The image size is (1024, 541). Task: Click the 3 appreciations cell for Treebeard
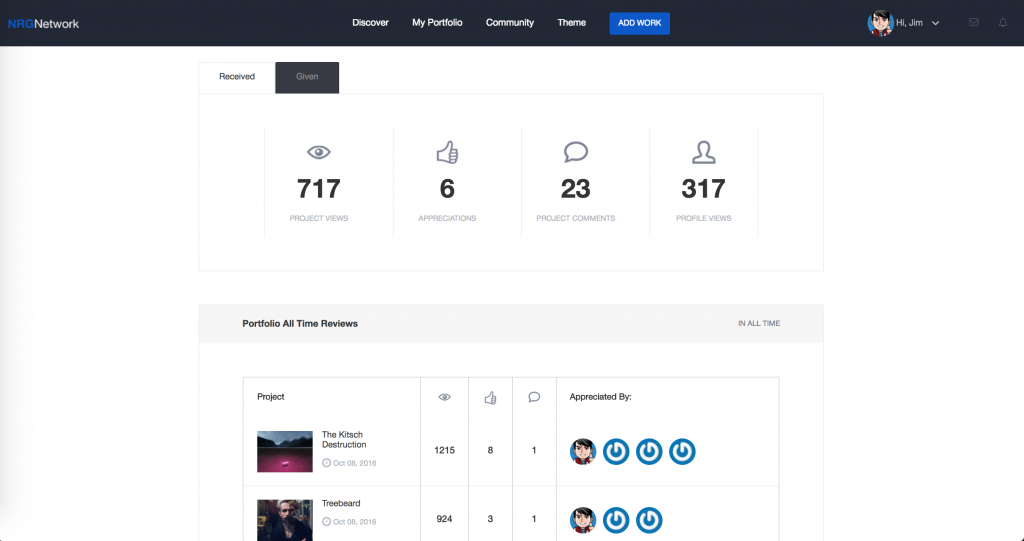click(x=490, y=519)
